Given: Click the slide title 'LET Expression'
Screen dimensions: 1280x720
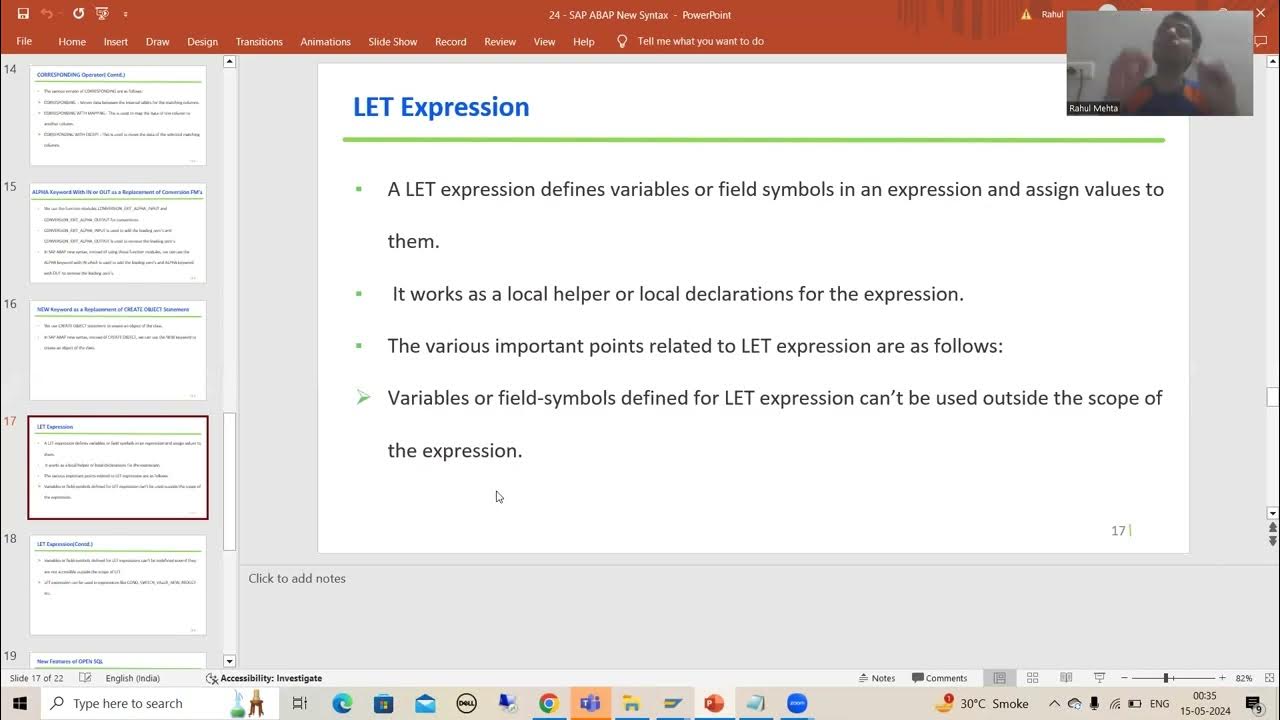Looking at the screenshot, I should (441, 107).
